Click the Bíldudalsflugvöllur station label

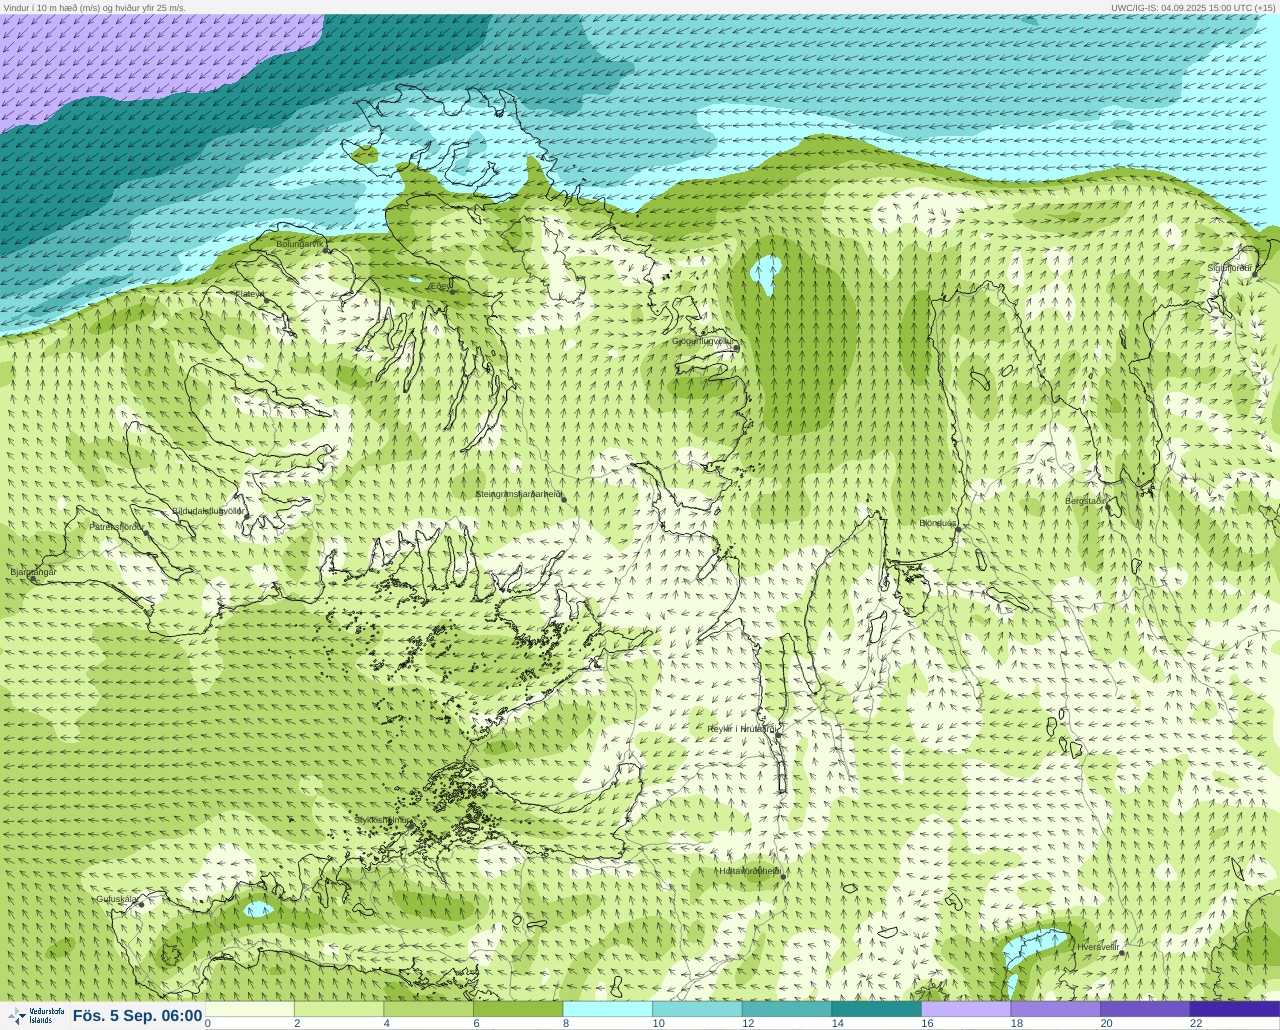point(208,511)
